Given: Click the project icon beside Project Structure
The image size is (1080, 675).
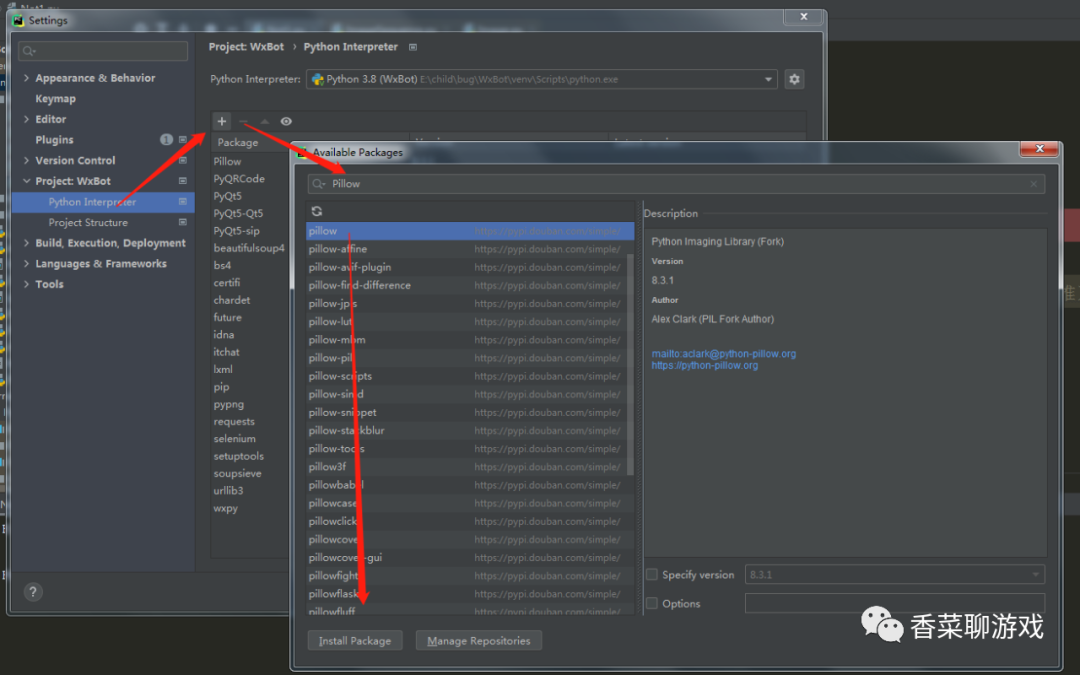Looking at the screenshot, I should pyautogui.click(x=183, y=222).
